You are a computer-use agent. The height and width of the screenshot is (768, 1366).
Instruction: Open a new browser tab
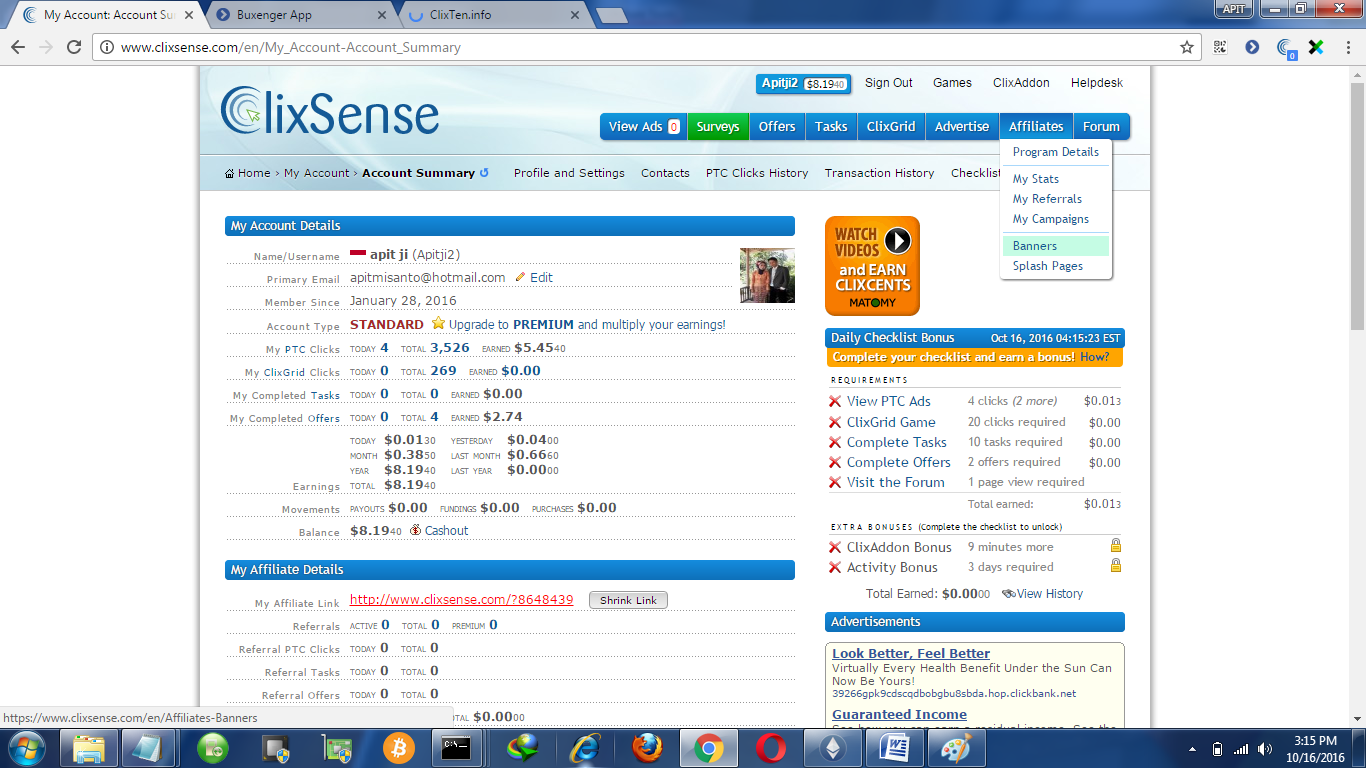611,16
